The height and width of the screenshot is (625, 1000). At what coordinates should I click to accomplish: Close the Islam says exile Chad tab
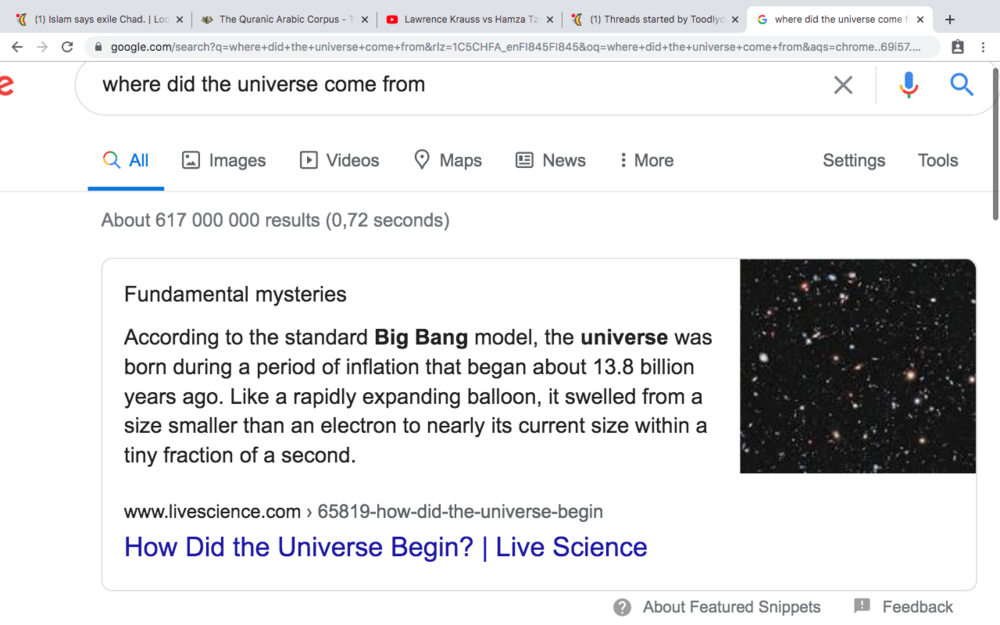[179, 19]
